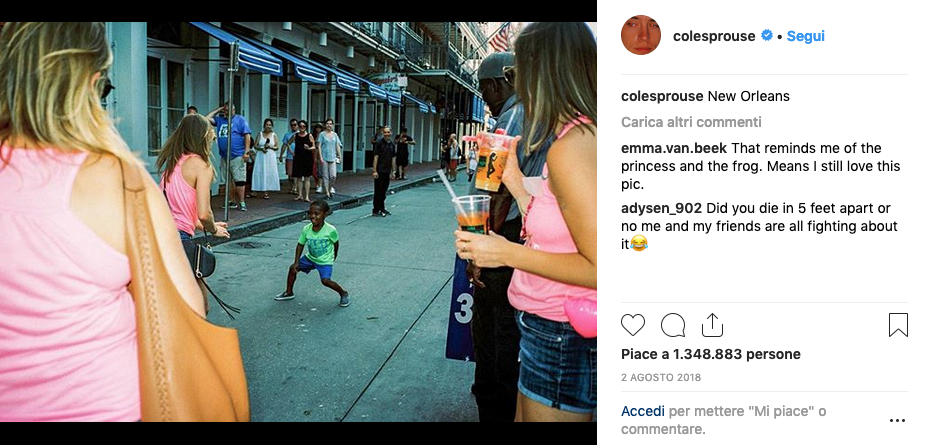Click colesprouse username in the caption
Screen dimensions: 930x445
(662, 96)
